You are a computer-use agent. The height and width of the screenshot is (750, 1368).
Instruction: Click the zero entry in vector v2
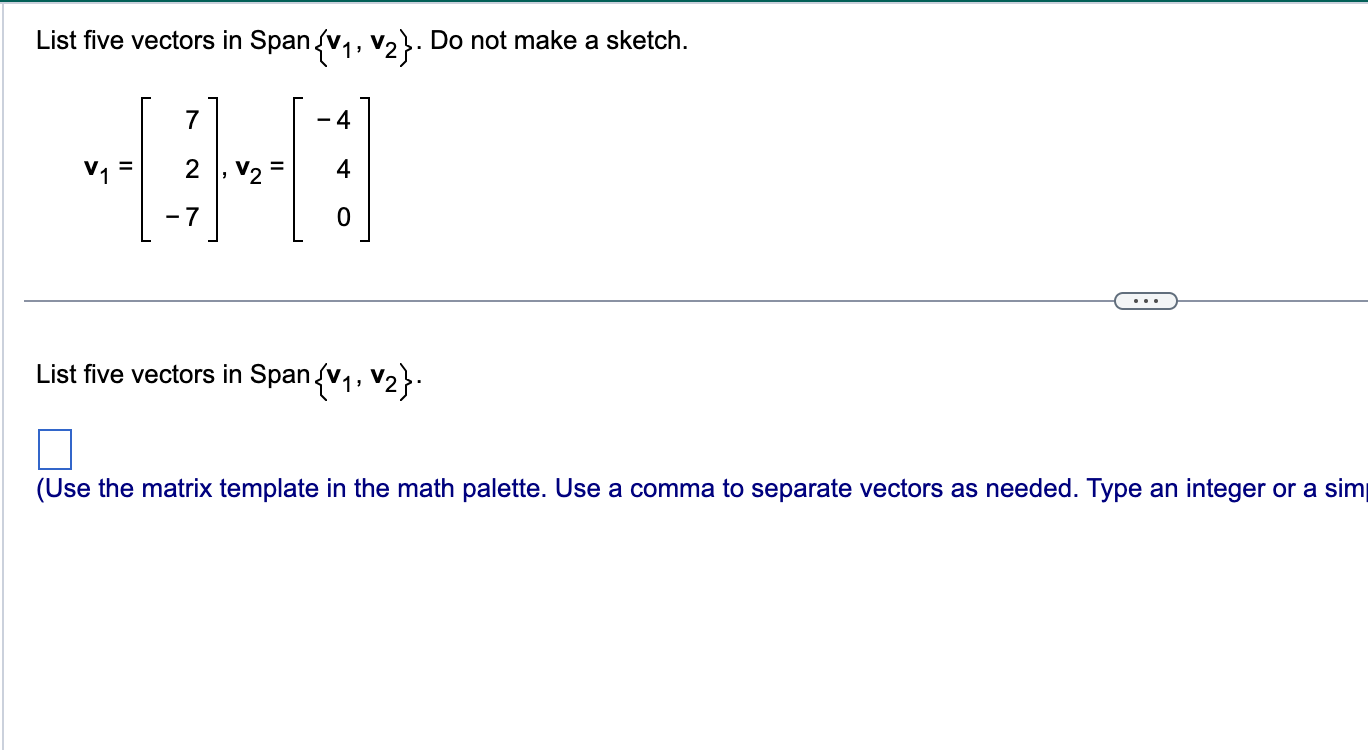click(x=340, y=218)
